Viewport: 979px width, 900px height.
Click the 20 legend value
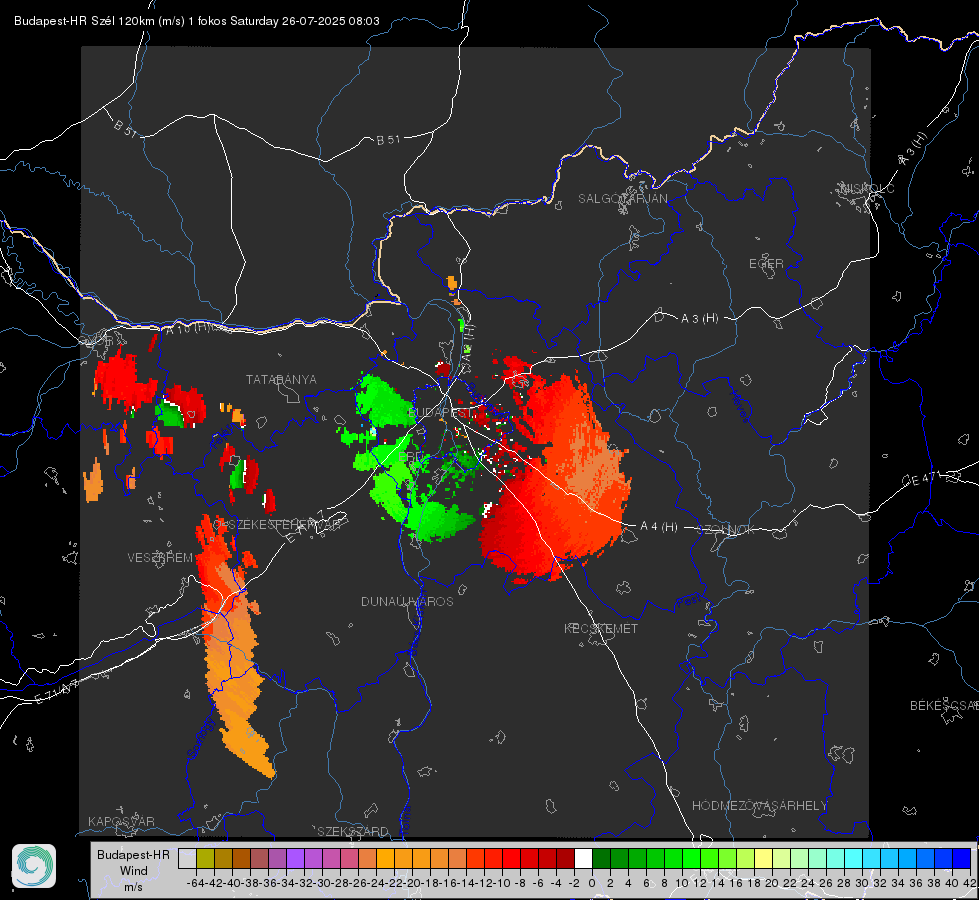(x=772, y=883)
